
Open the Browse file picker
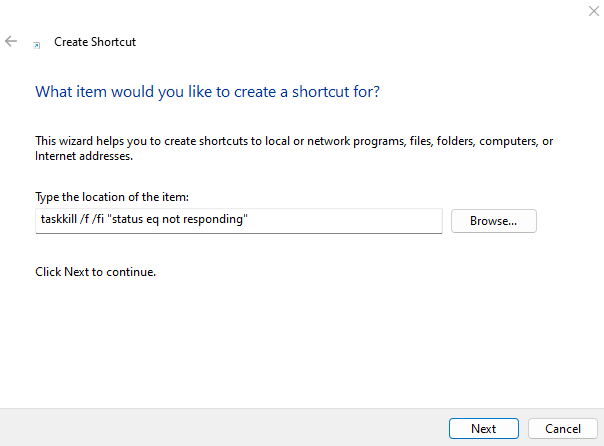tap(493, 221)
